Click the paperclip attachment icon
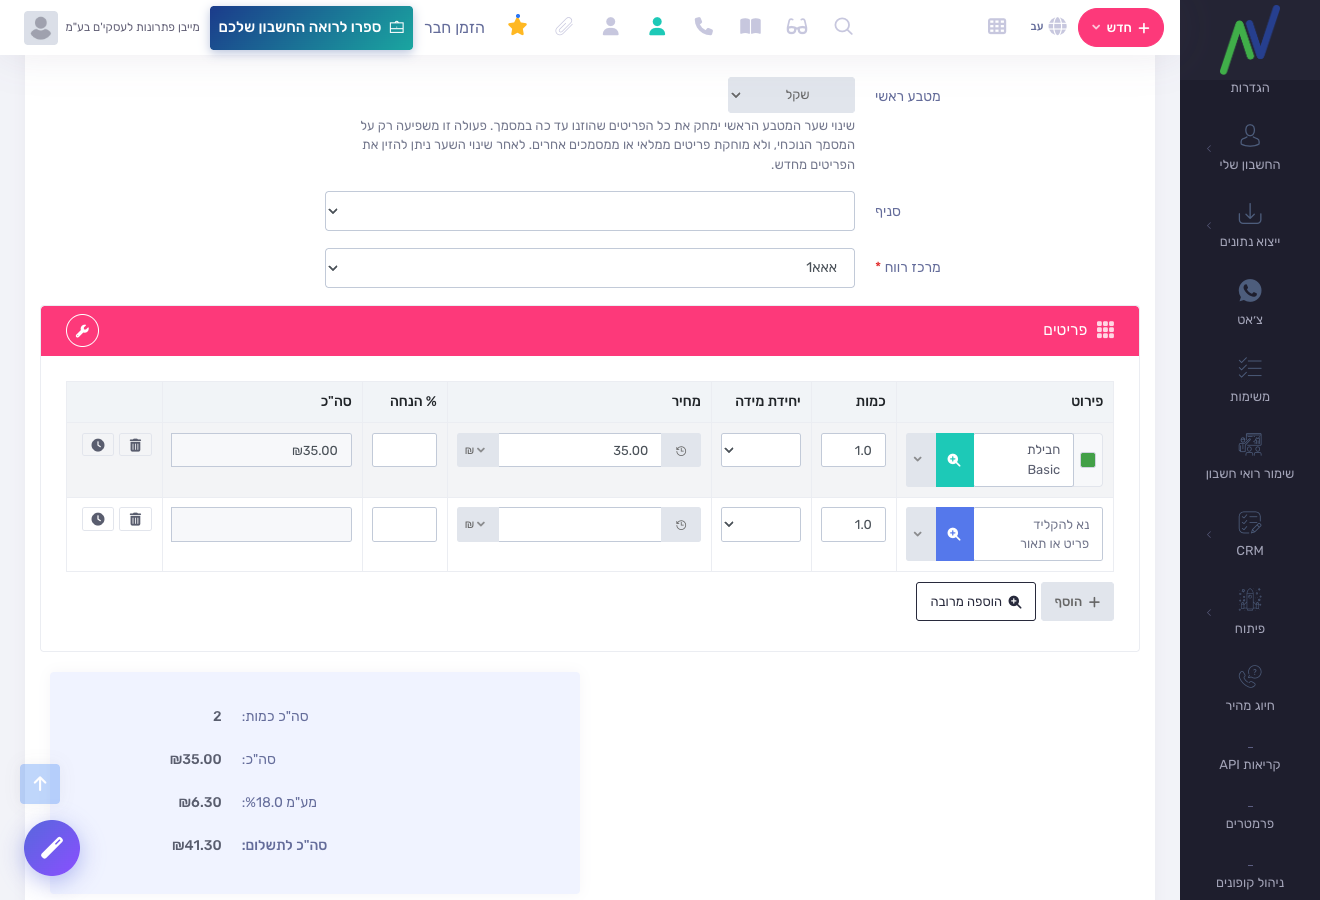 [x=564, y=26]
